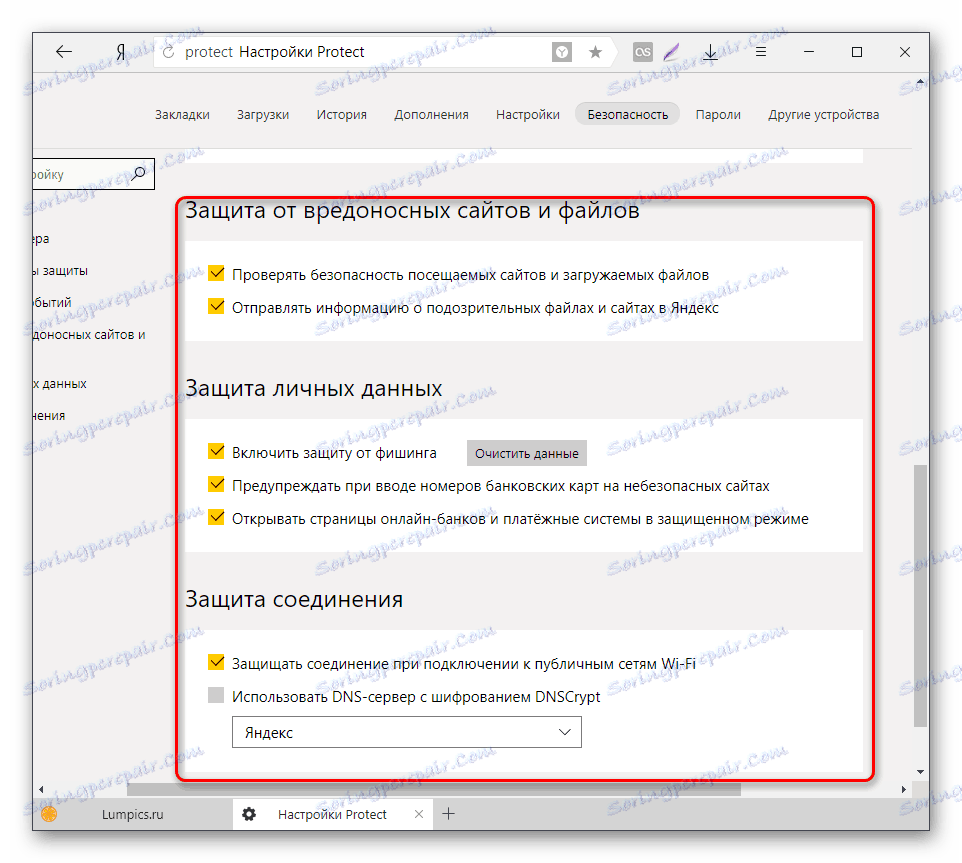Click heading 'Защита соединения'
The width and height of the screenshot is (962, 863).
pyautogui.click(x=294, y=599)
